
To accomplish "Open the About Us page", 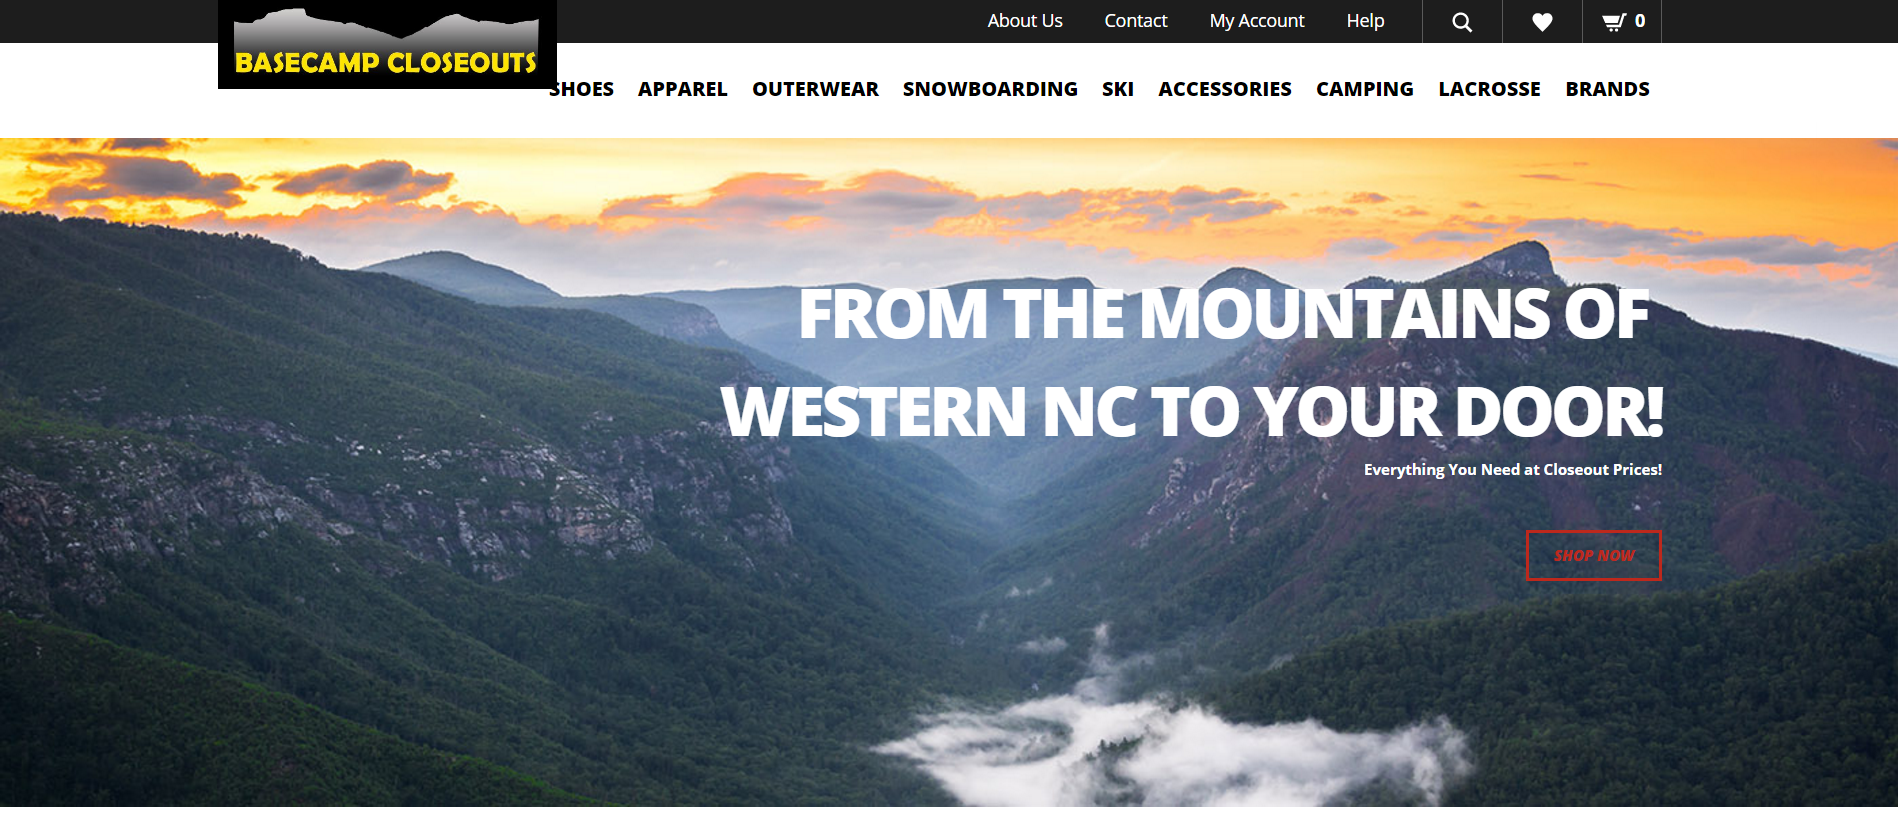I will point(1025,21).
